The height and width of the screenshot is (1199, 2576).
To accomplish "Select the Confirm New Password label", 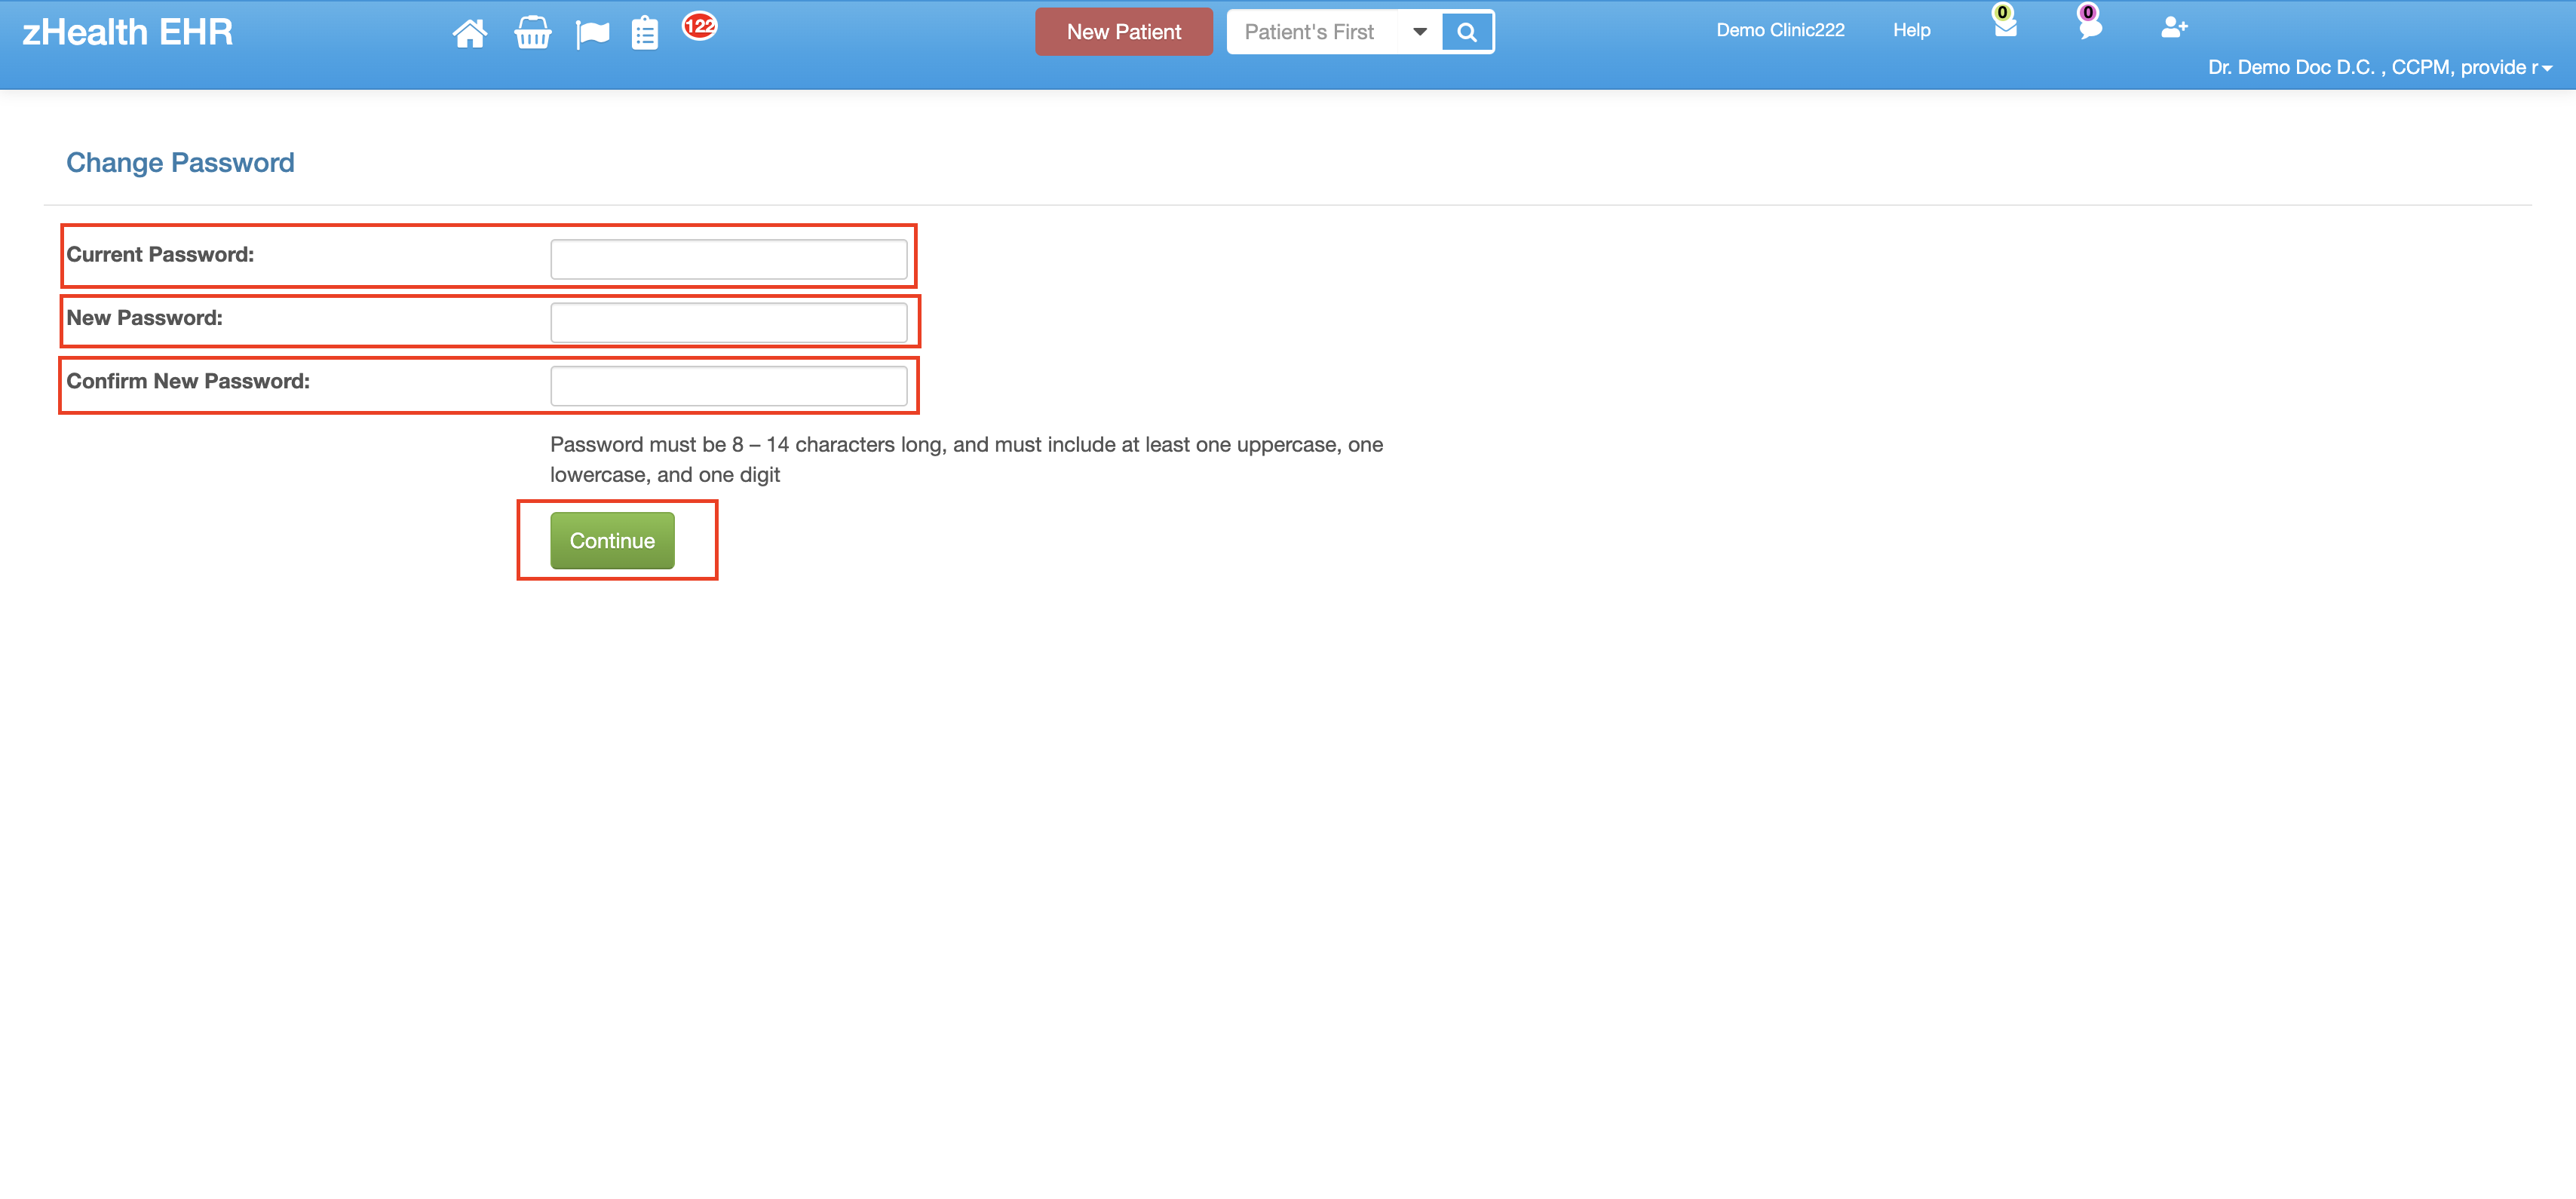I will coord(188,381).
